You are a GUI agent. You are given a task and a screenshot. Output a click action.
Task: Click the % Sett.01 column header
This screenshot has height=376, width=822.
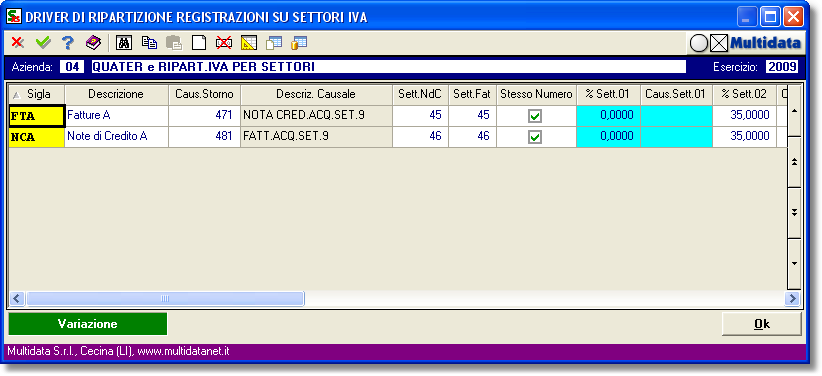point(608,94)
